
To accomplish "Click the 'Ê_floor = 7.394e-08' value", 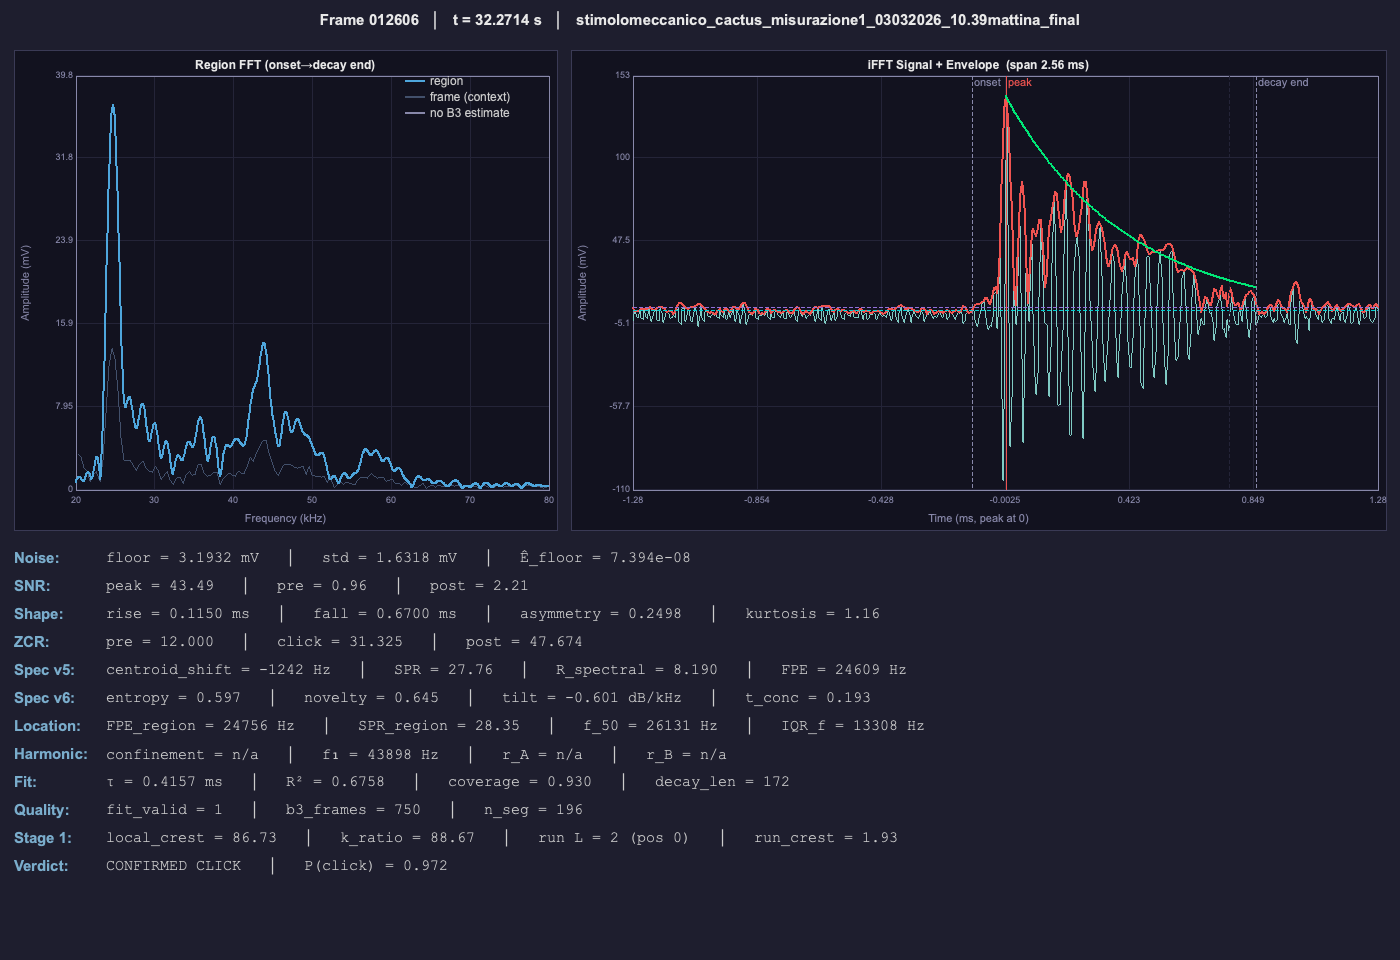I will pyautogui.click(x=605, y=558).
